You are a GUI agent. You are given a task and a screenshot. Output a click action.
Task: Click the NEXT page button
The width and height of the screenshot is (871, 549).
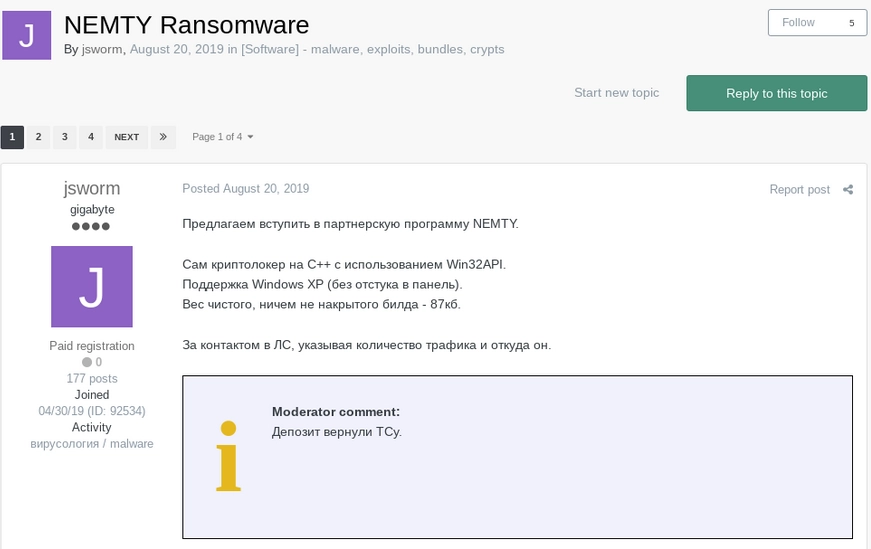126,137
